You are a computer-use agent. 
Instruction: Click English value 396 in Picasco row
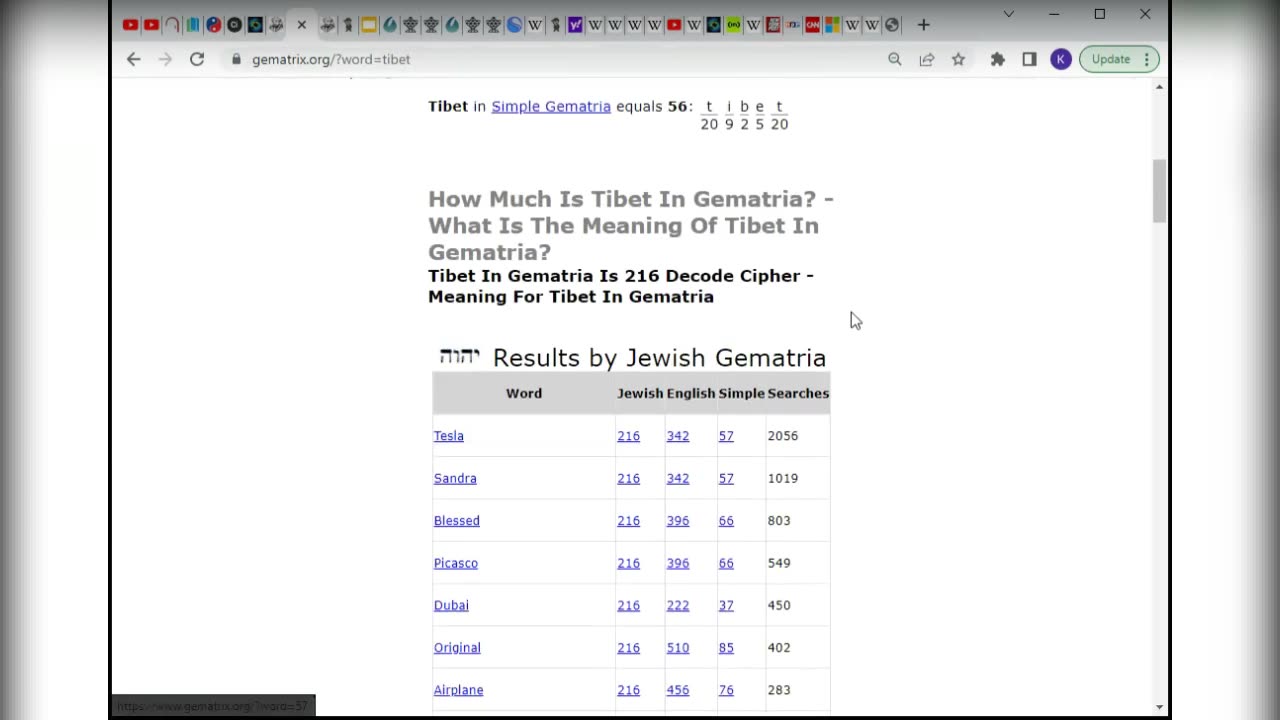coord(678,563)
